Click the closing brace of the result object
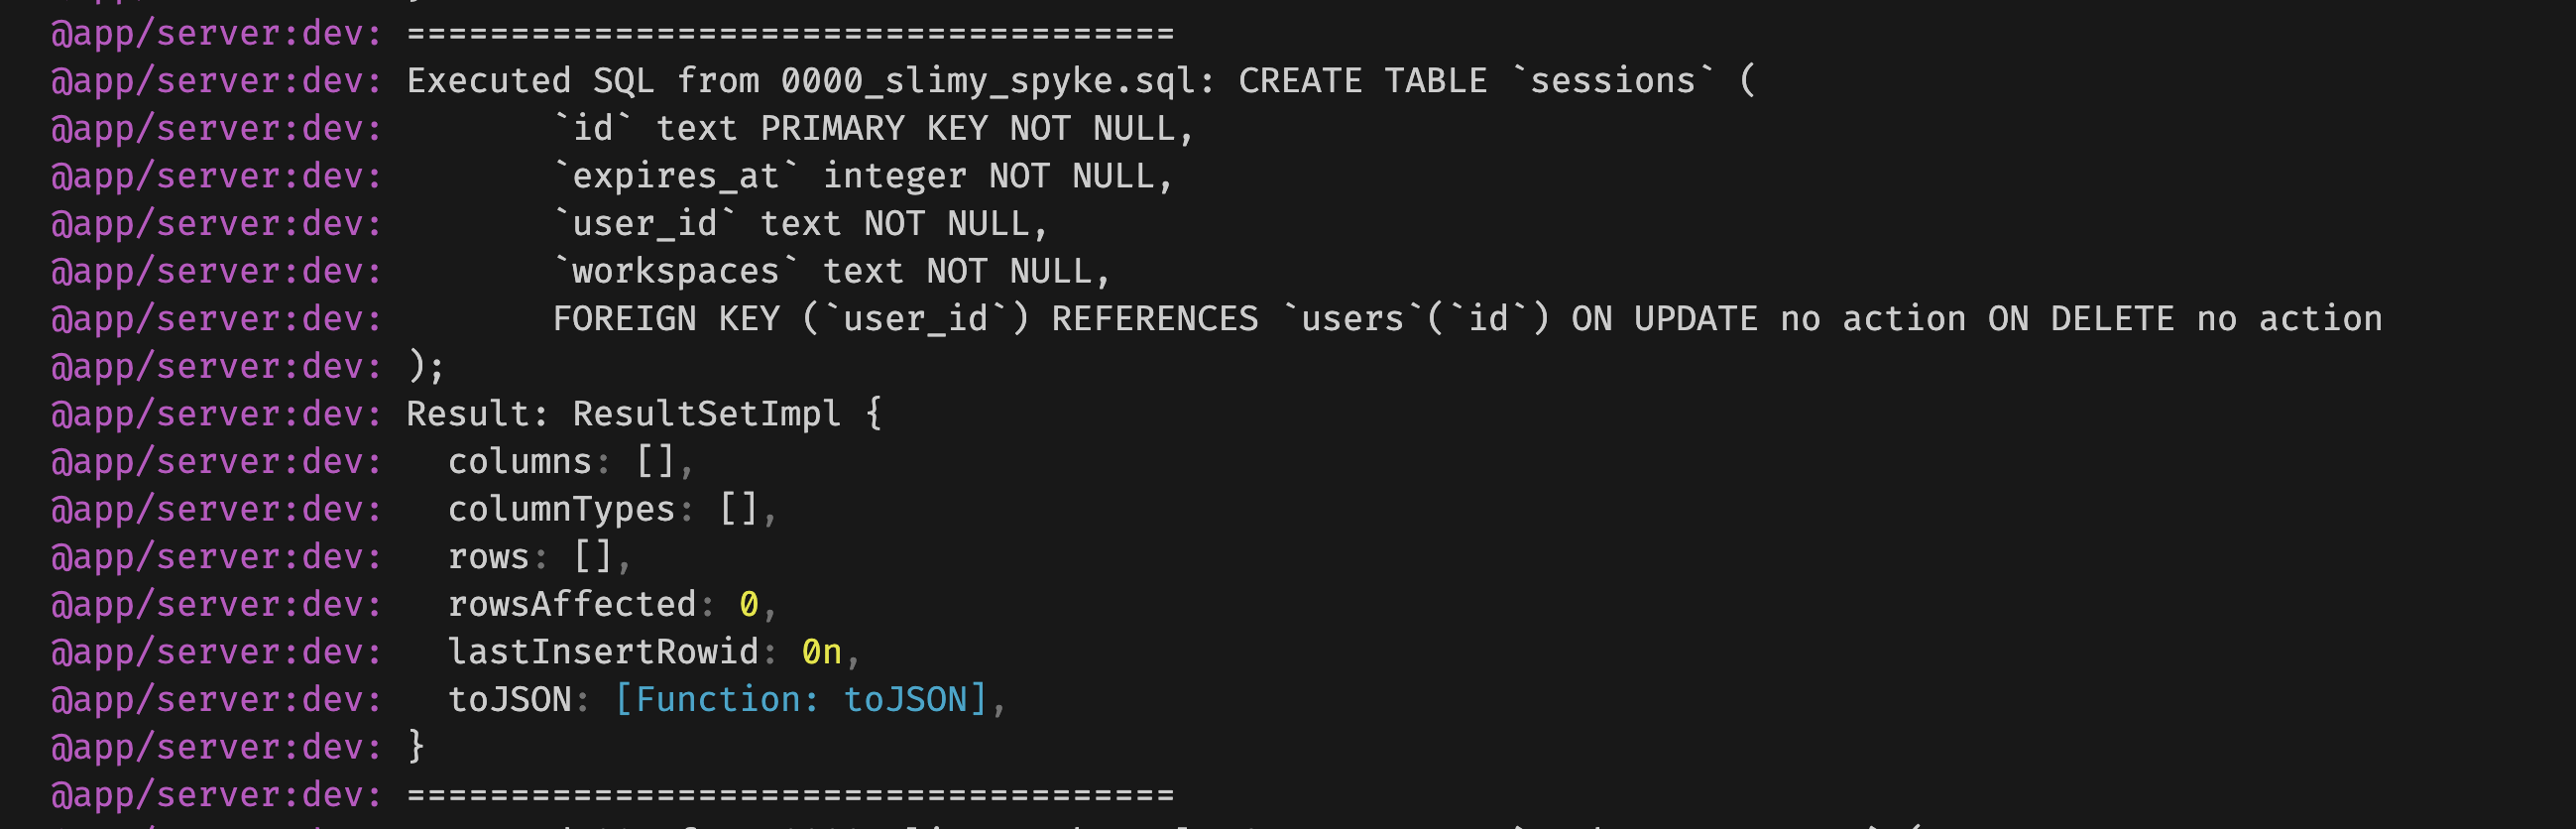This screenshot has height=829, width=2576. [x=416, y=747]
